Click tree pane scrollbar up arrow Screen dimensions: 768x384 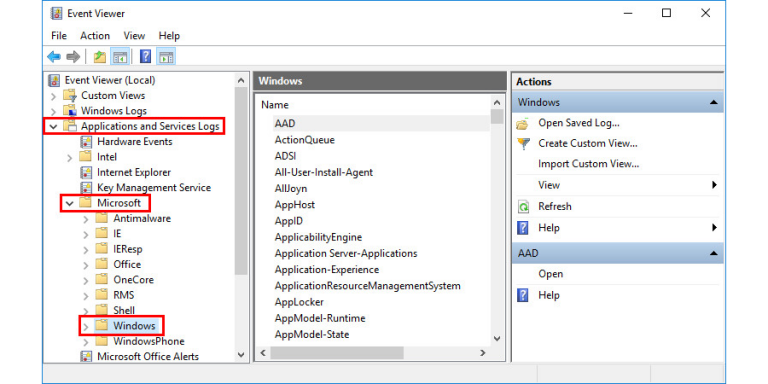tap(240, 80)
